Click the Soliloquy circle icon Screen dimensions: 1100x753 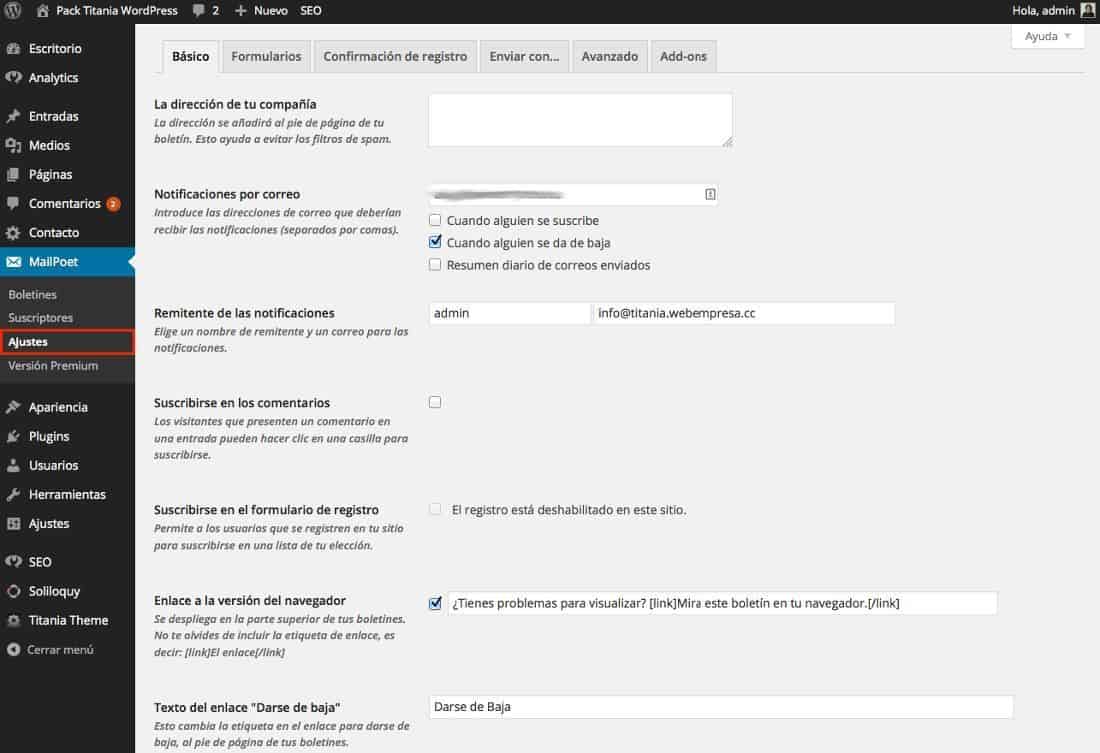[13, 591]
